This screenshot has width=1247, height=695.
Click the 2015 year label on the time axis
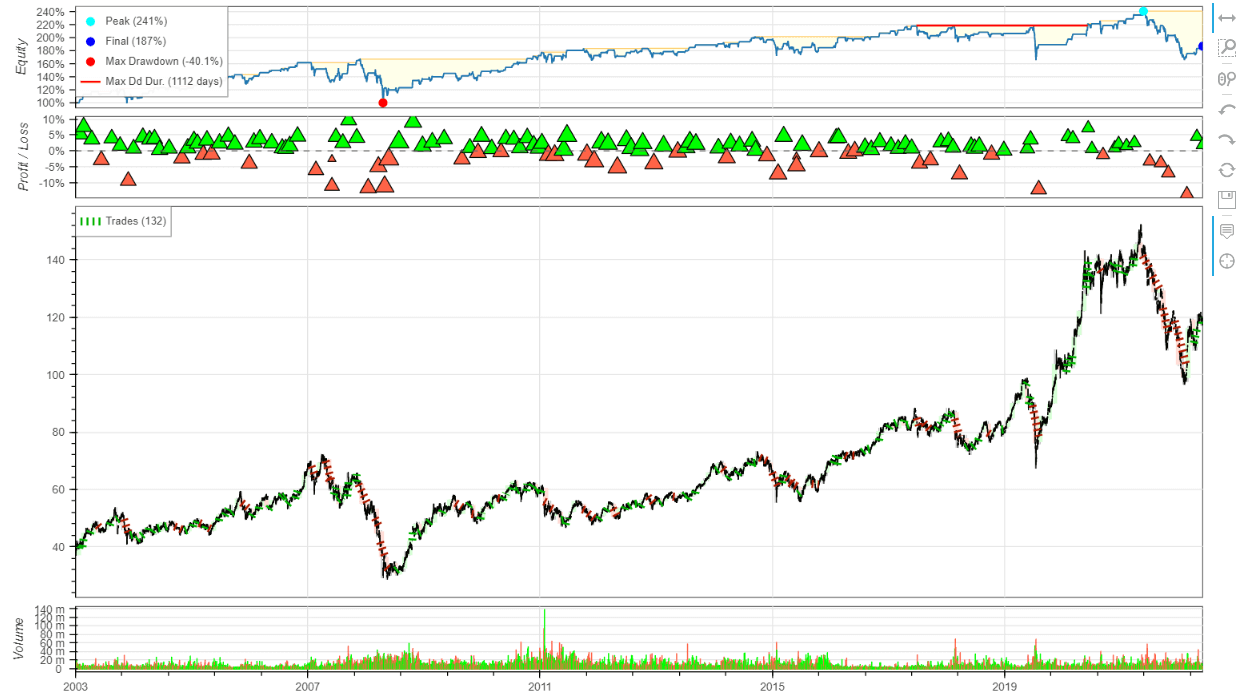point(772,687)
